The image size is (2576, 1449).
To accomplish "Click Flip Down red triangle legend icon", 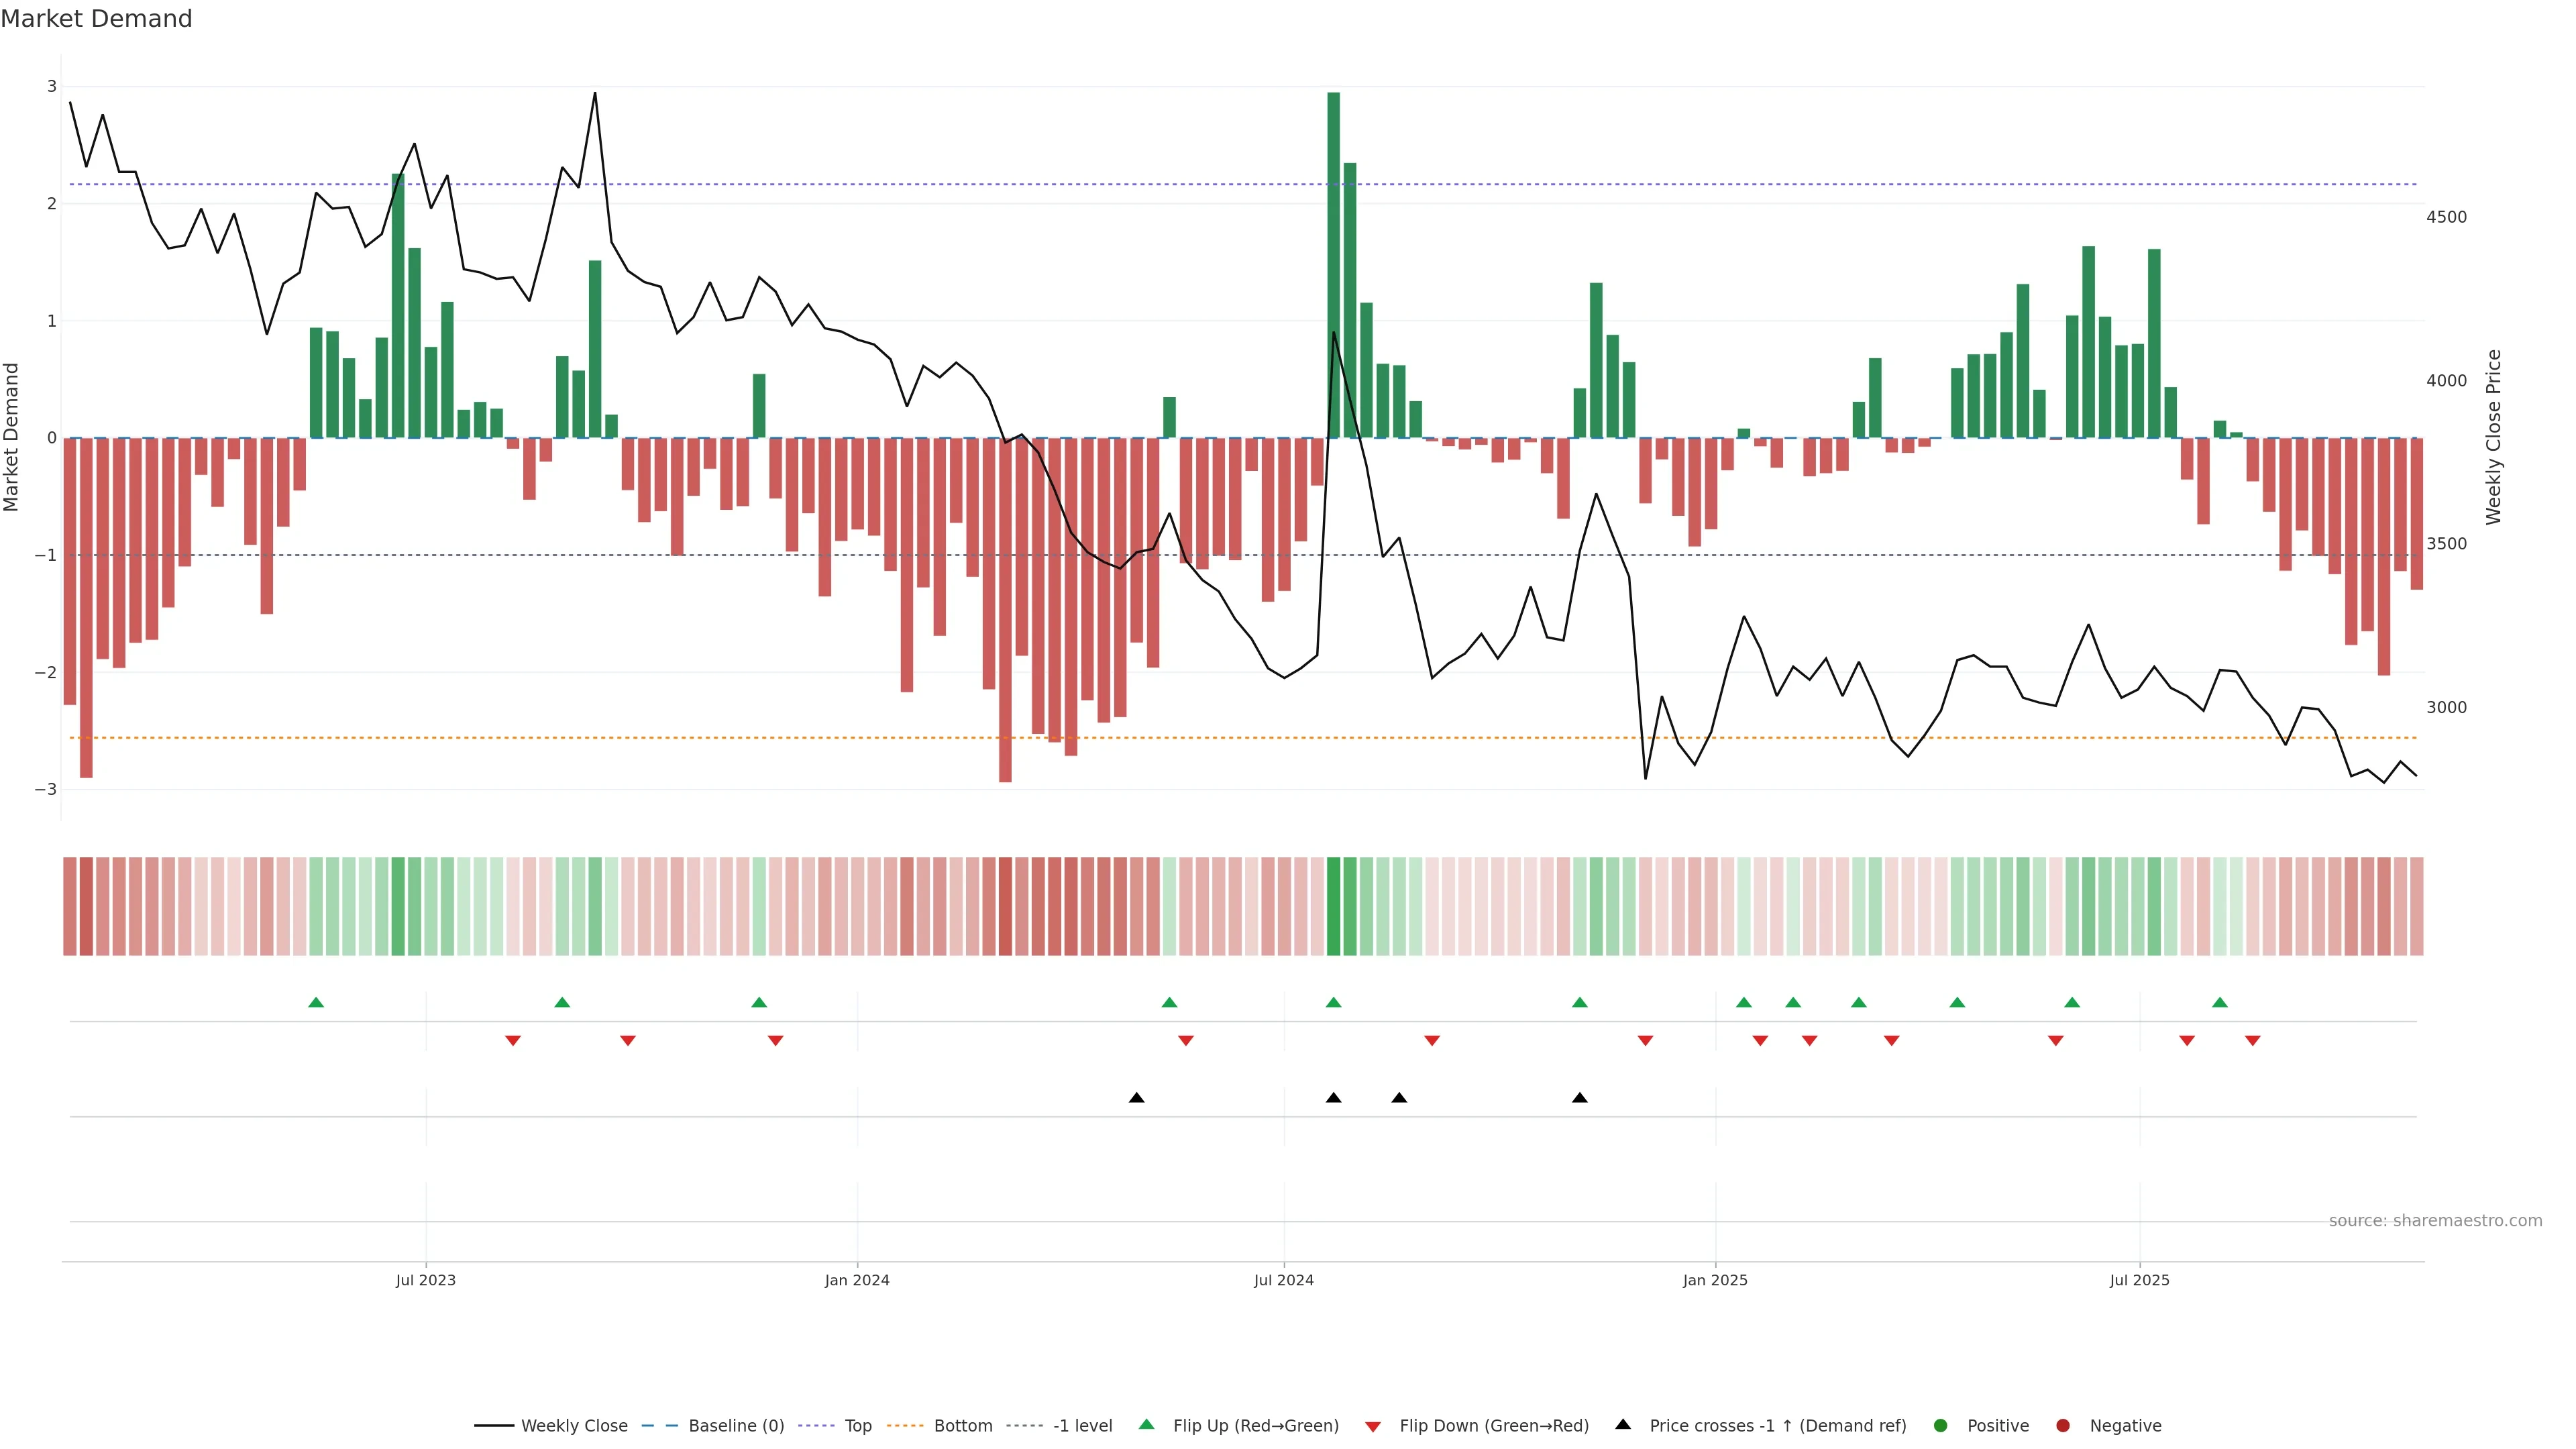I will point(1373,1426).
